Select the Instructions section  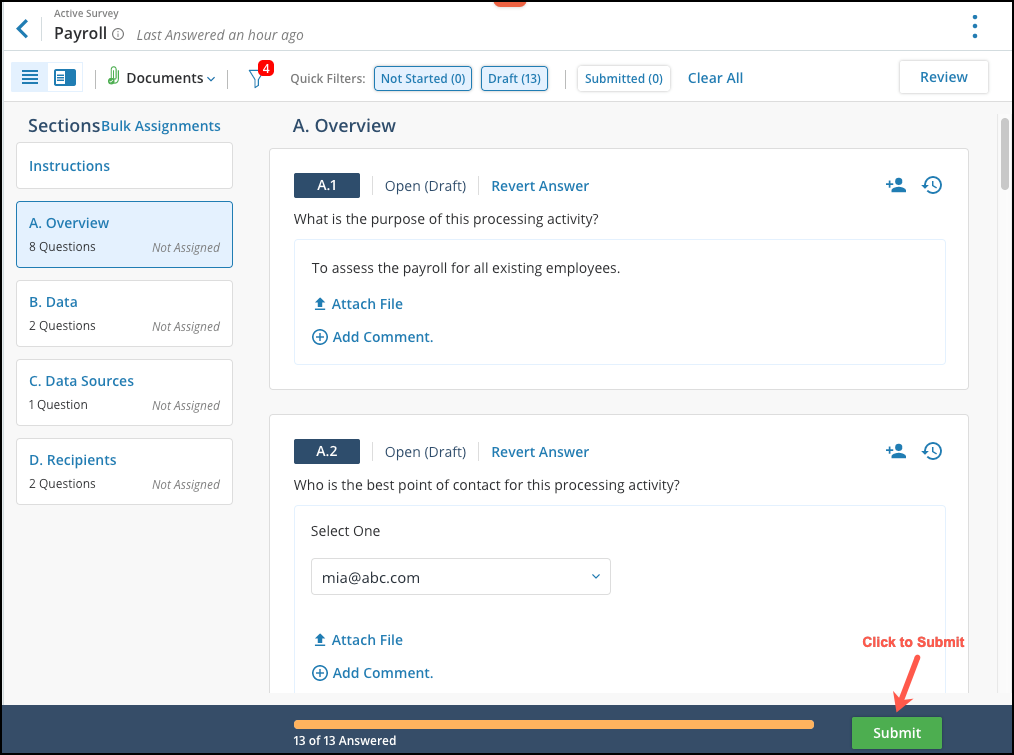tap(124, 166)
